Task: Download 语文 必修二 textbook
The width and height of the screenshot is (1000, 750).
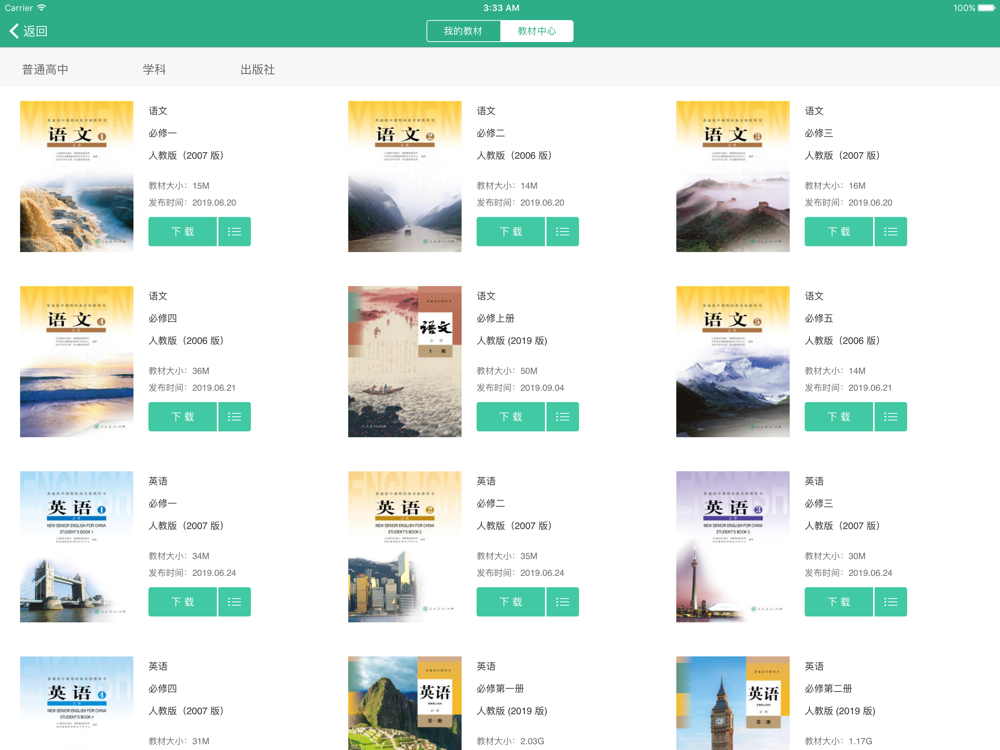Action: click(x=511, y=232)
